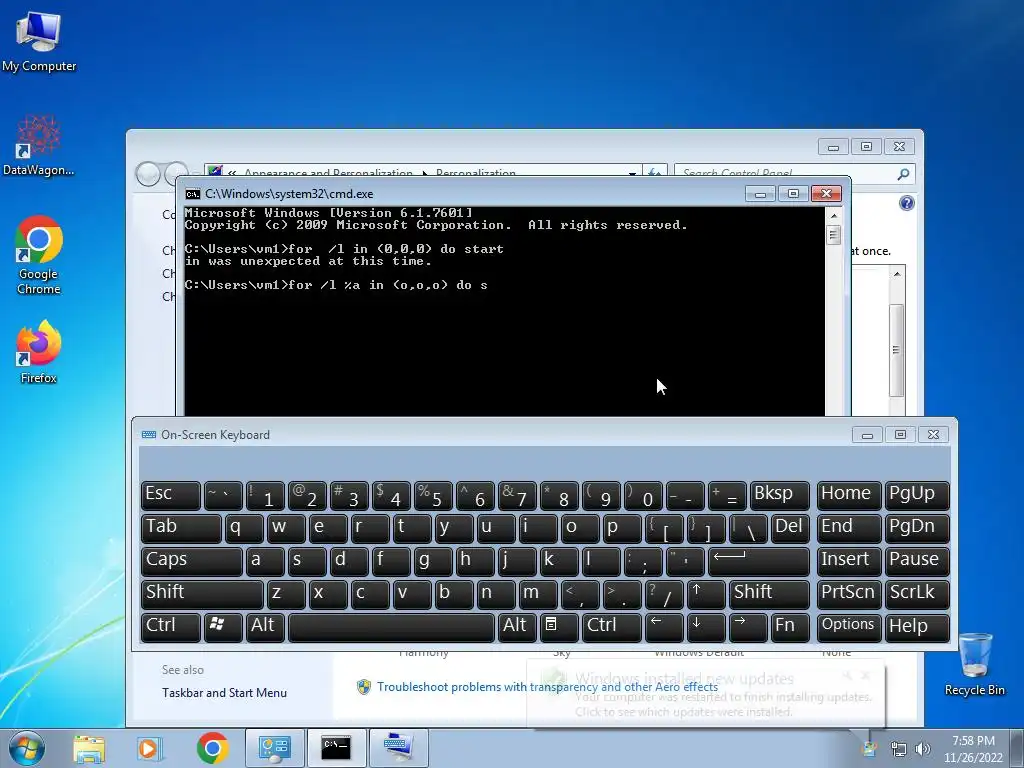Open the cmd.exe title bar system icon
Screen dimensions: 1024x768
pyautogui.click(x=193, y=194)
